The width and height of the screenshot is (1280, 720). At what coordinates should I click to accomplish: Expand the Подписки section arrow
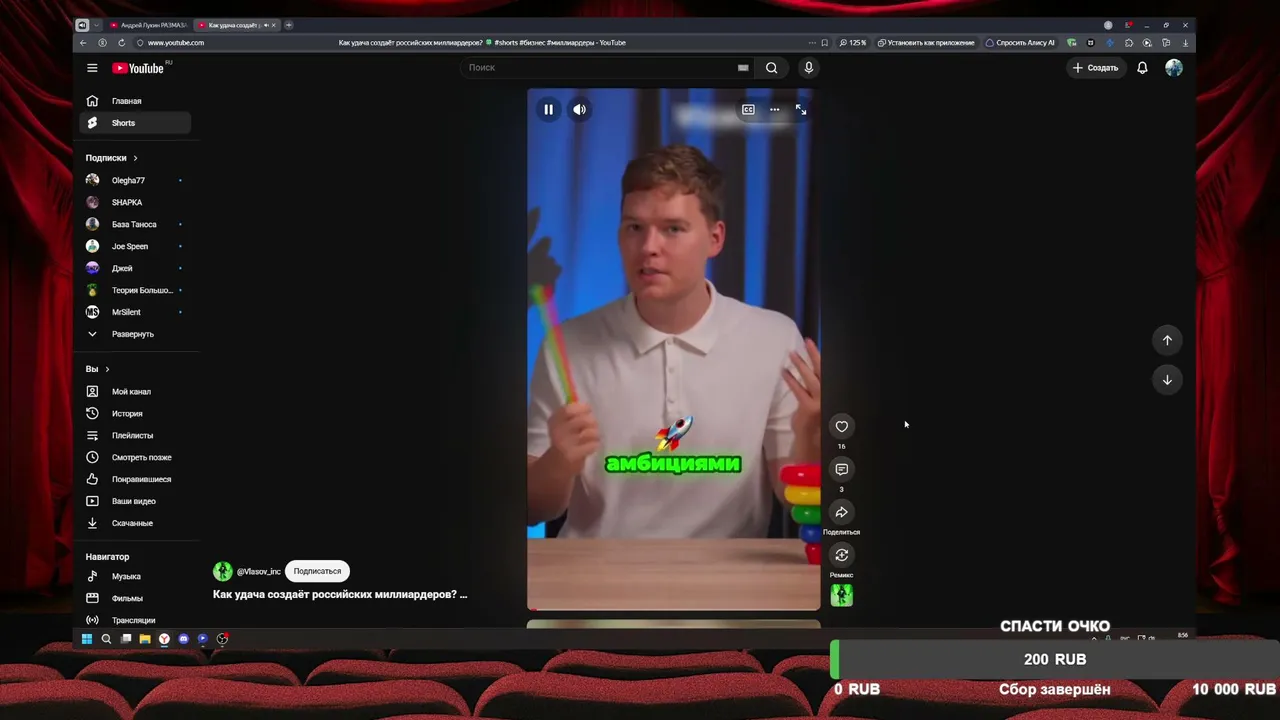(x=135, y=158)
